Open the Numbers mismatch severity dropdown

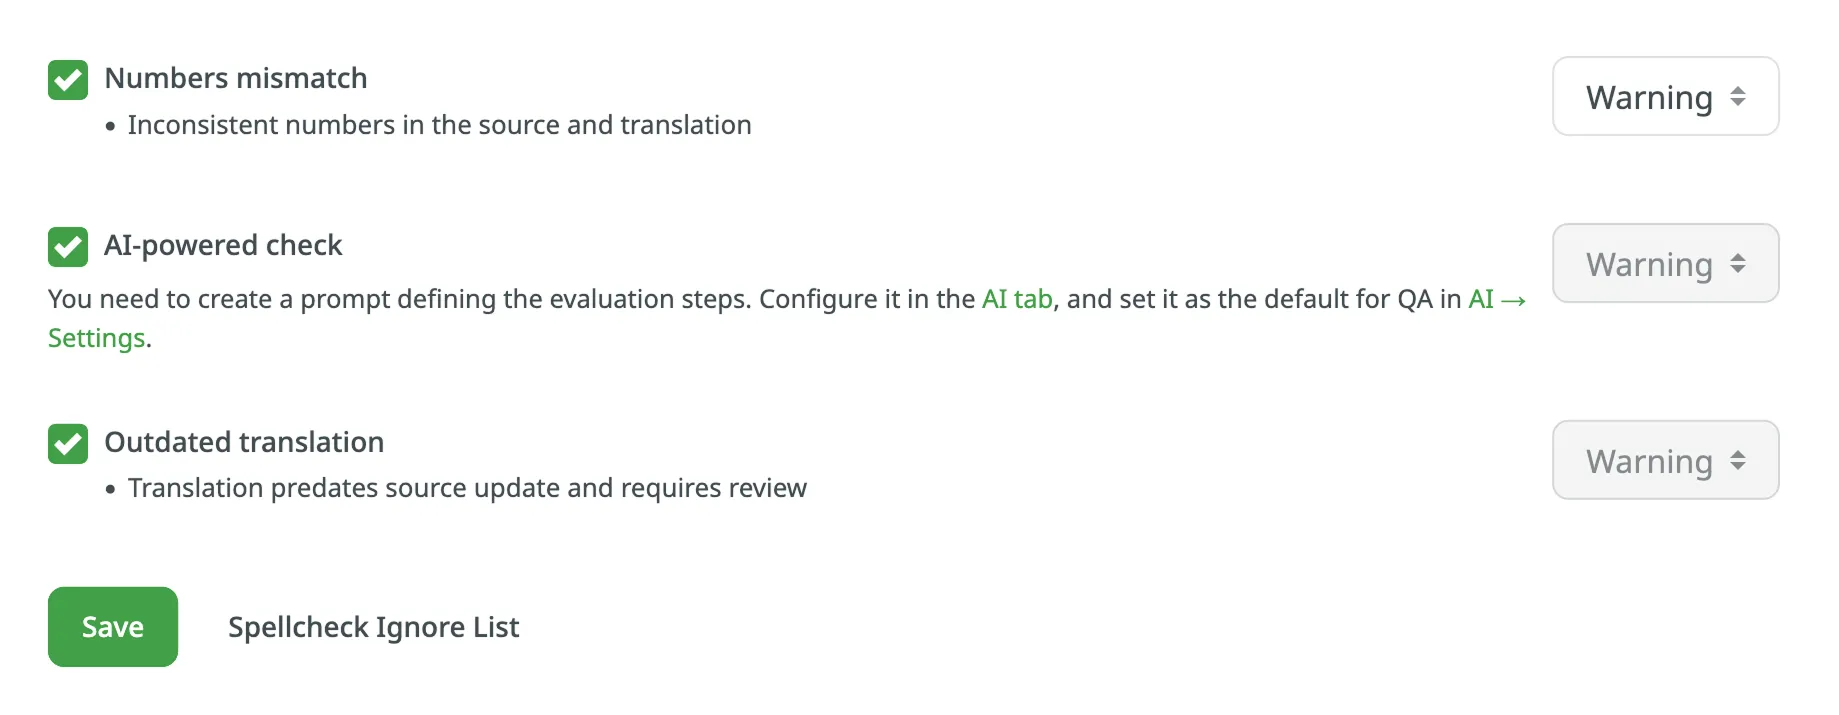(1664, 97)
